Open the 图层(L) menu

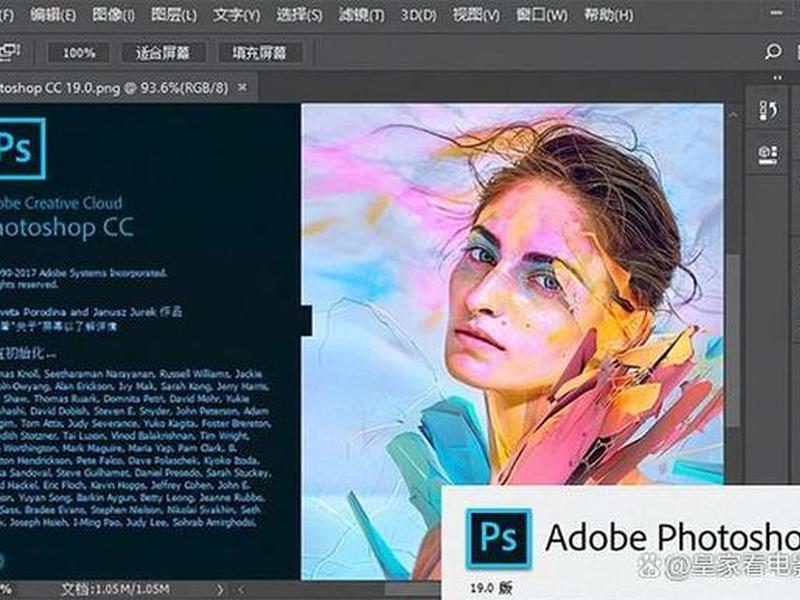174,15
